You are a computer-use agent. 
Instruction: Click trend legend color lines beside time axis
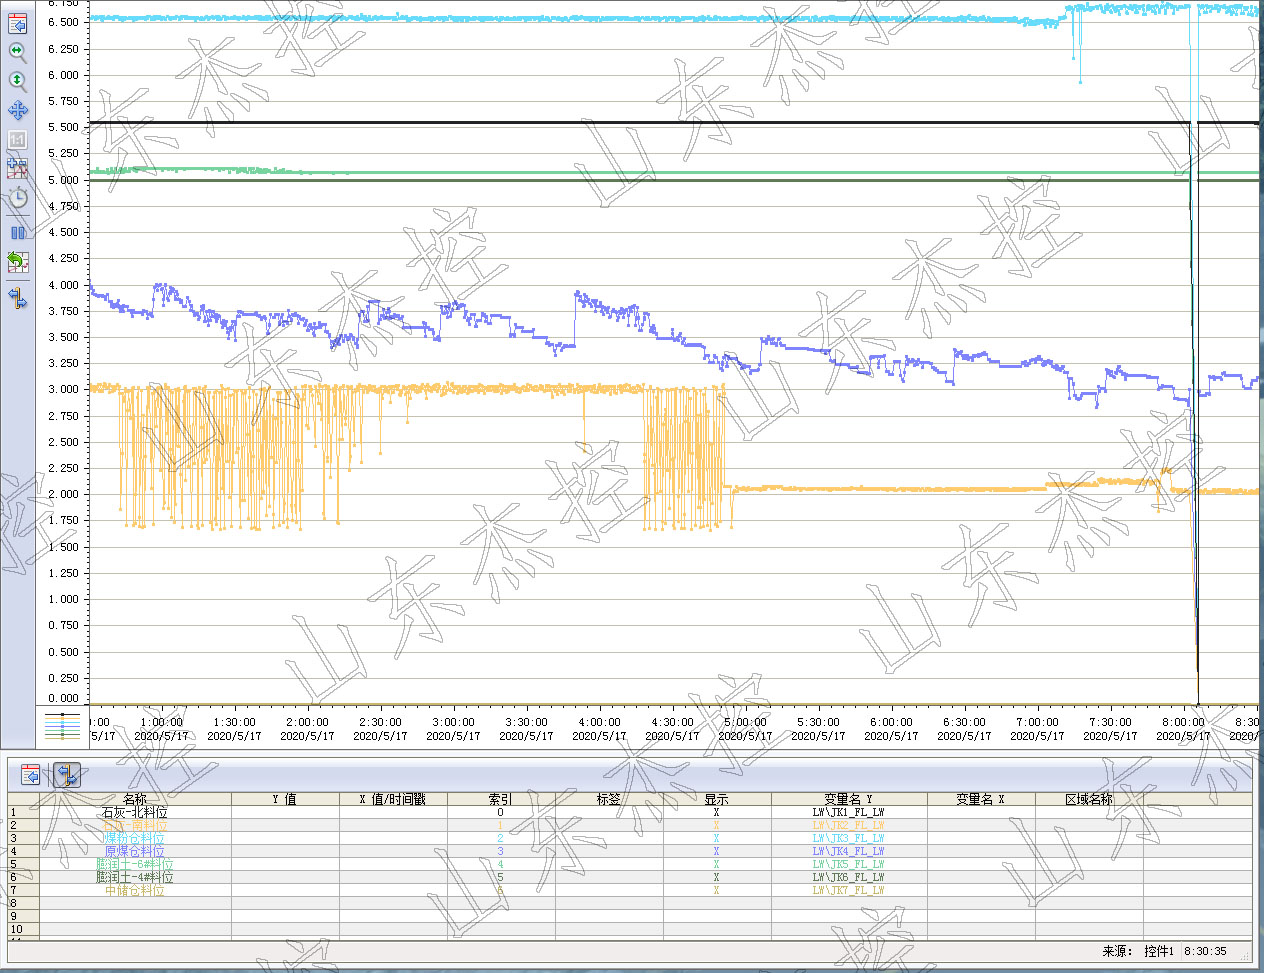(62, 727)
